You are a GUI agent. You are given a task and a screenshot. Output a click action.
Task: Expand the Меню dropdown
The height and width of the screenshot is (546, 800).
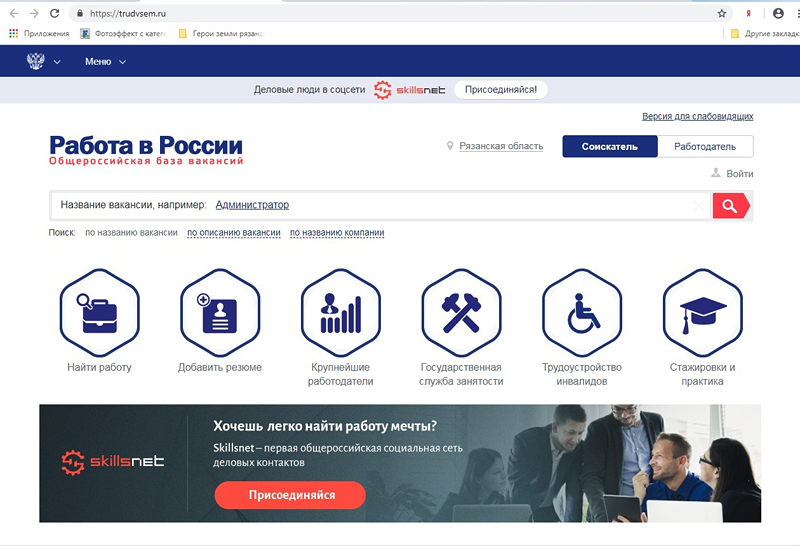[105, 62]
